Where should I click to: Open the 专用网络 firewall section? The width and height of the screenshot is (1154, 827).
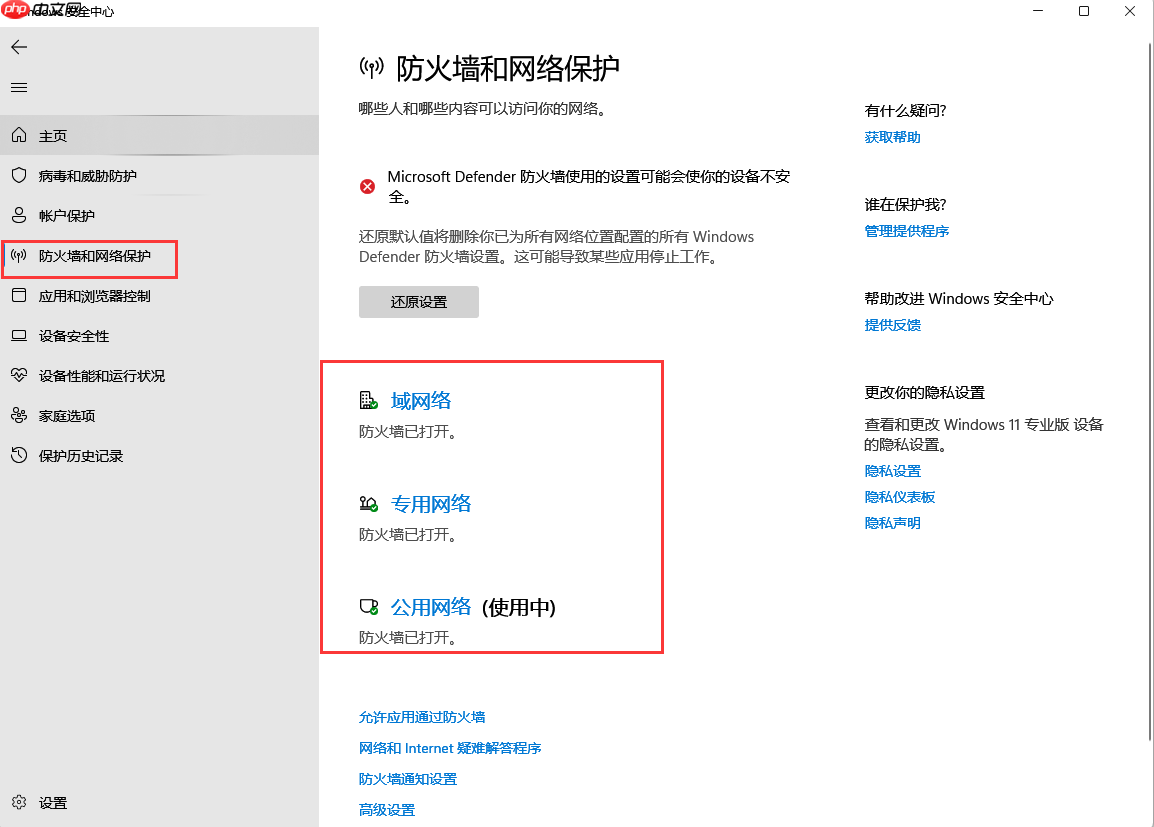430,504
